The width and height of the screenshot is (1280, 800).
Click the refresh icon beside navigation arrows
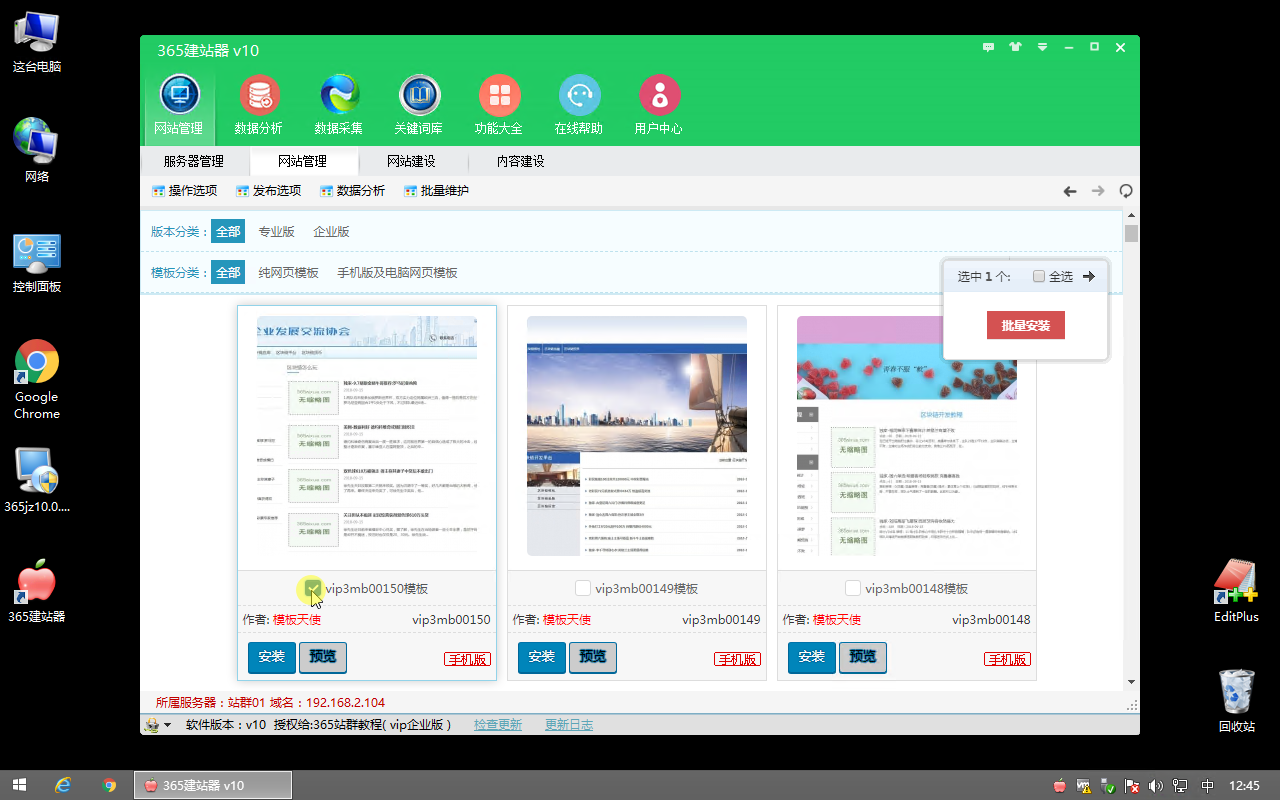(1126, 191)
